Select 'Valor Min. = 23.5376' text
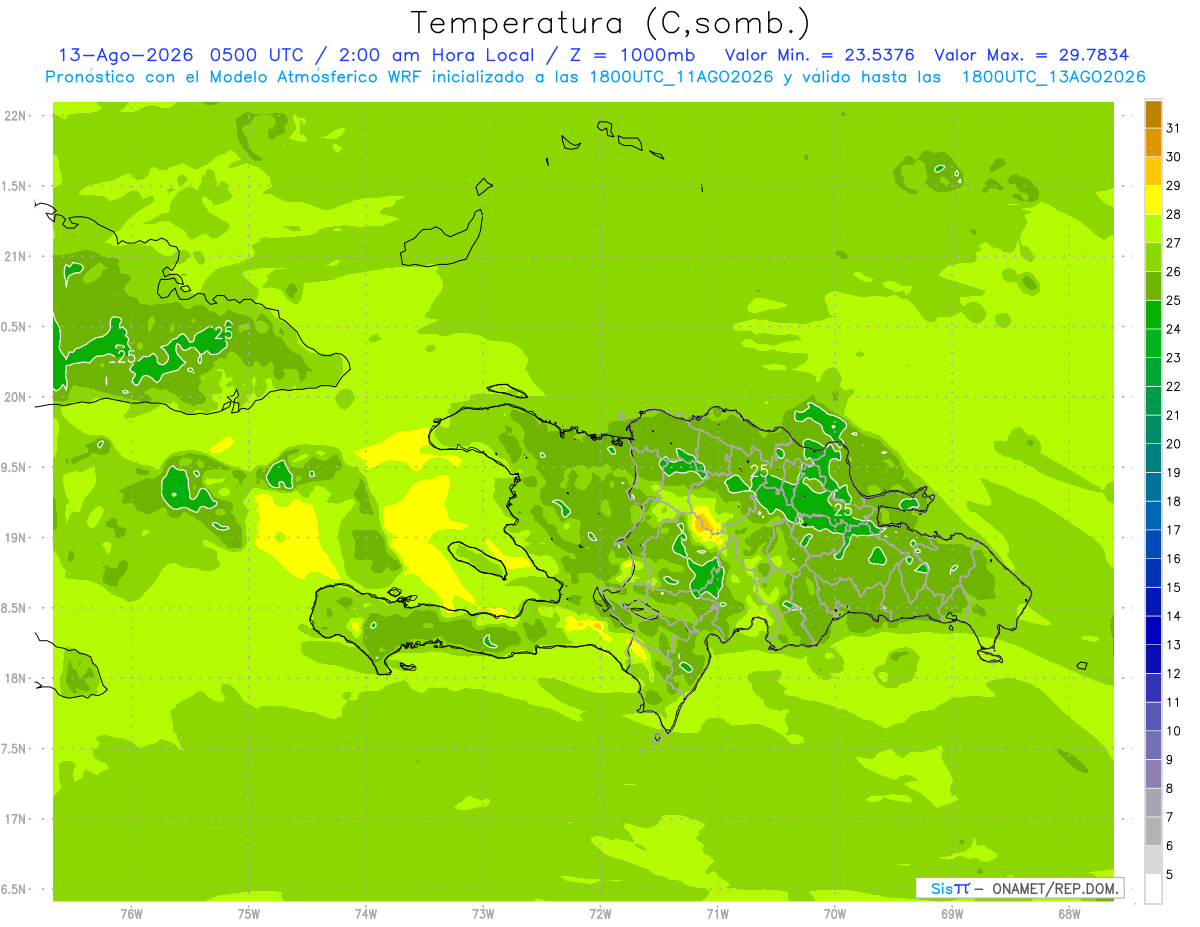This screenshot has height=927, width=1200. pyautogui.click(x=820, y=55)
